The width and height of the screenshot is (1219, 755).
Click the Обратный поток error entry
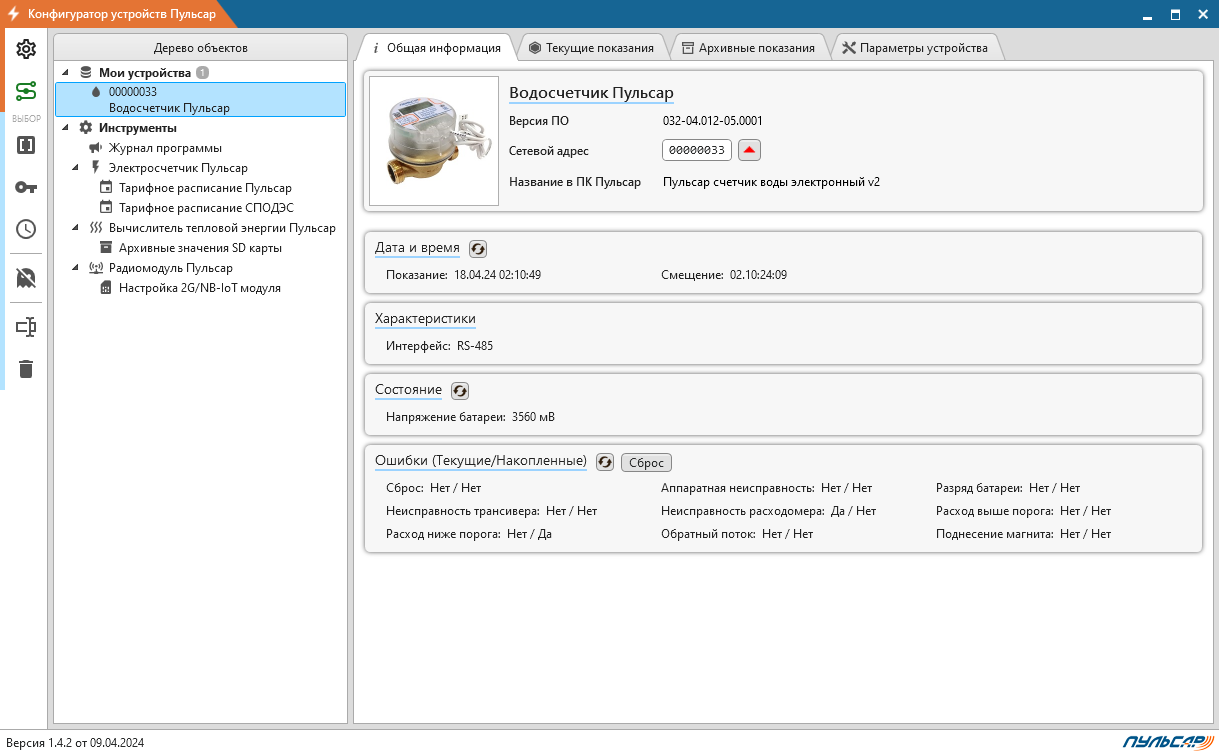coord(737,534)
